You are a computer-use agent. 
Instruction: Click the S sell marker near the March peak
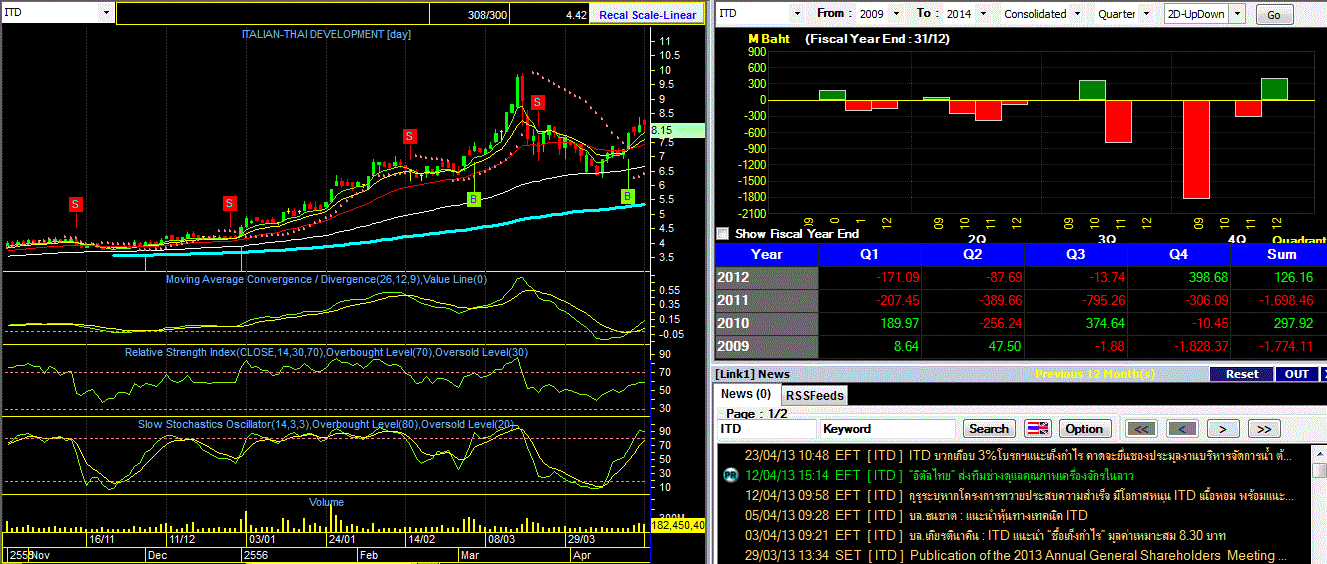[x=537, y=102]
